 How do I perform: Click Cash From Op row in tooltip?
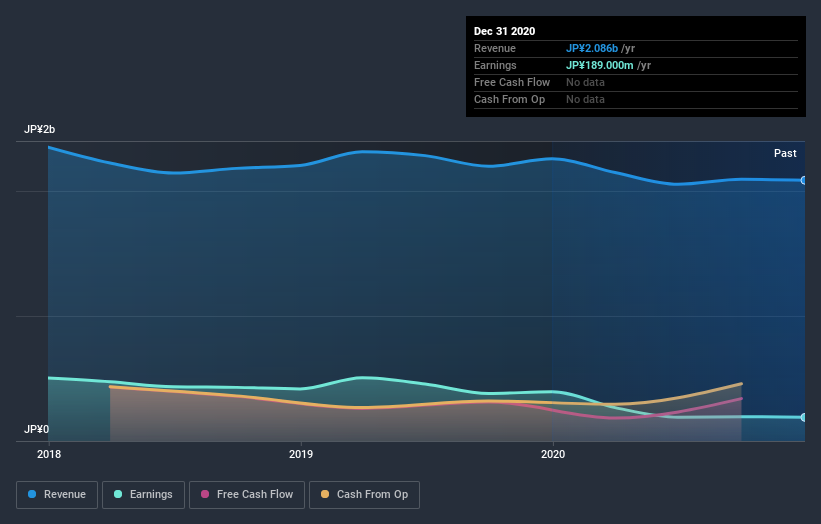click(636, 99)
